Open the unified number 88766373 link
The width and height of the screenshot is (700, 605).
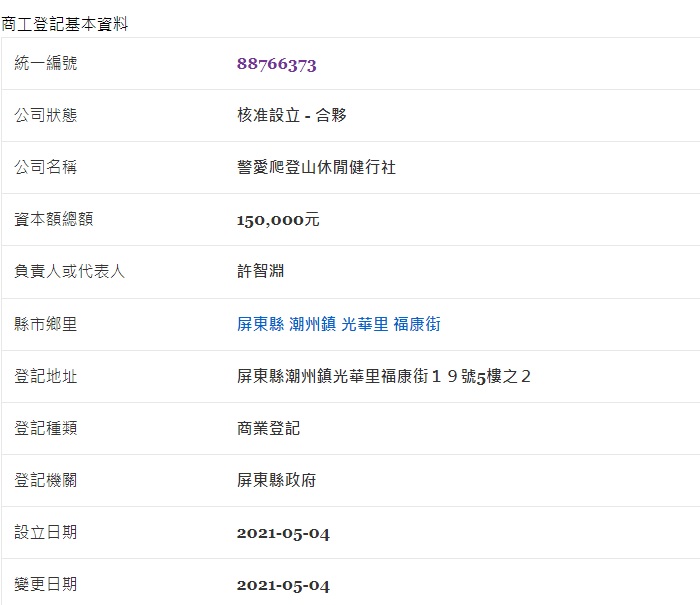click(x=276, y=64)
